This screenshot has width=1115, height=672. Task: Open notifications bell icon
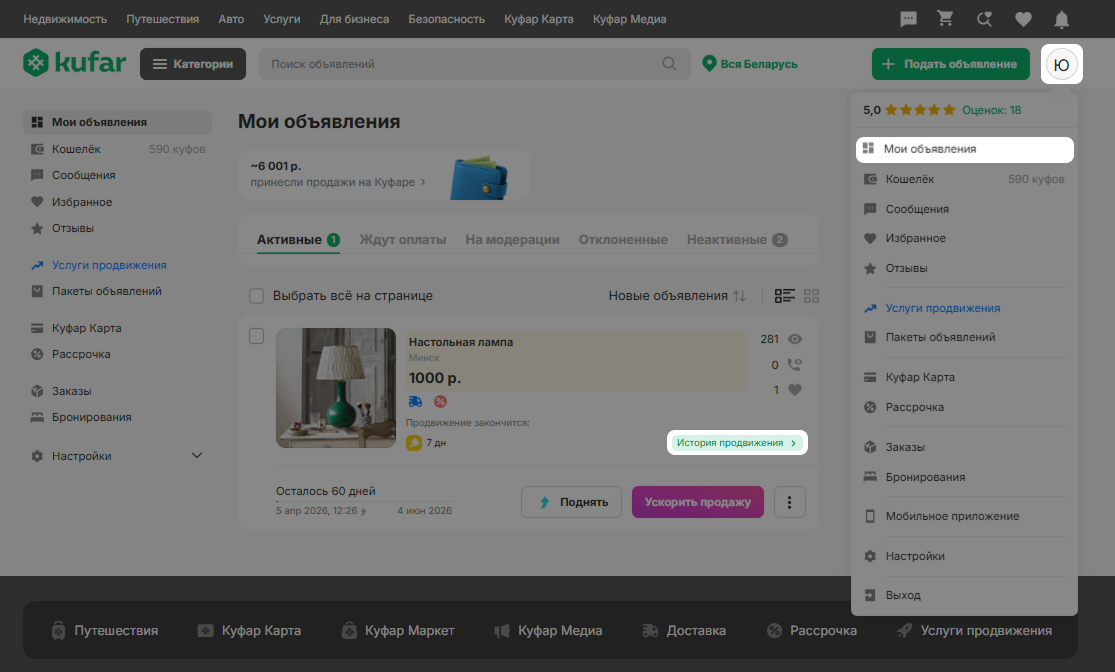[1062, 19]
